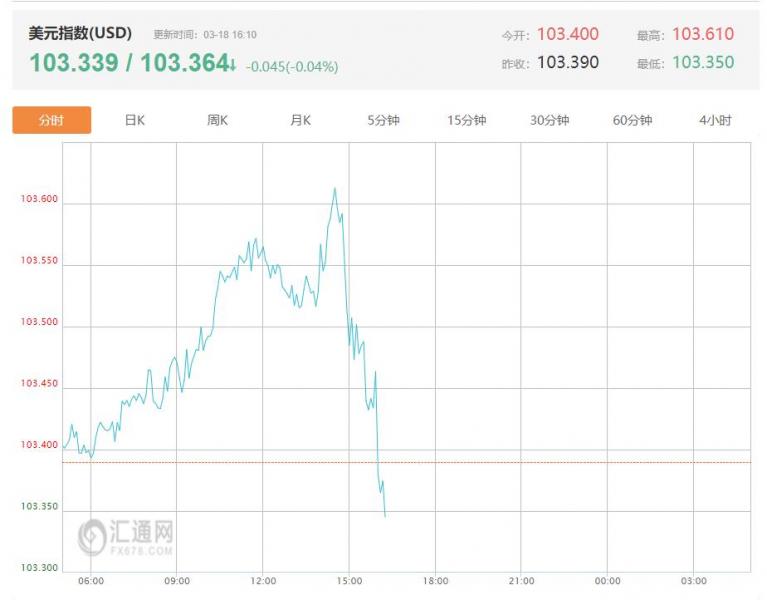
Task: Switch to the 月K monthly tab
Action: pos(300,120)
